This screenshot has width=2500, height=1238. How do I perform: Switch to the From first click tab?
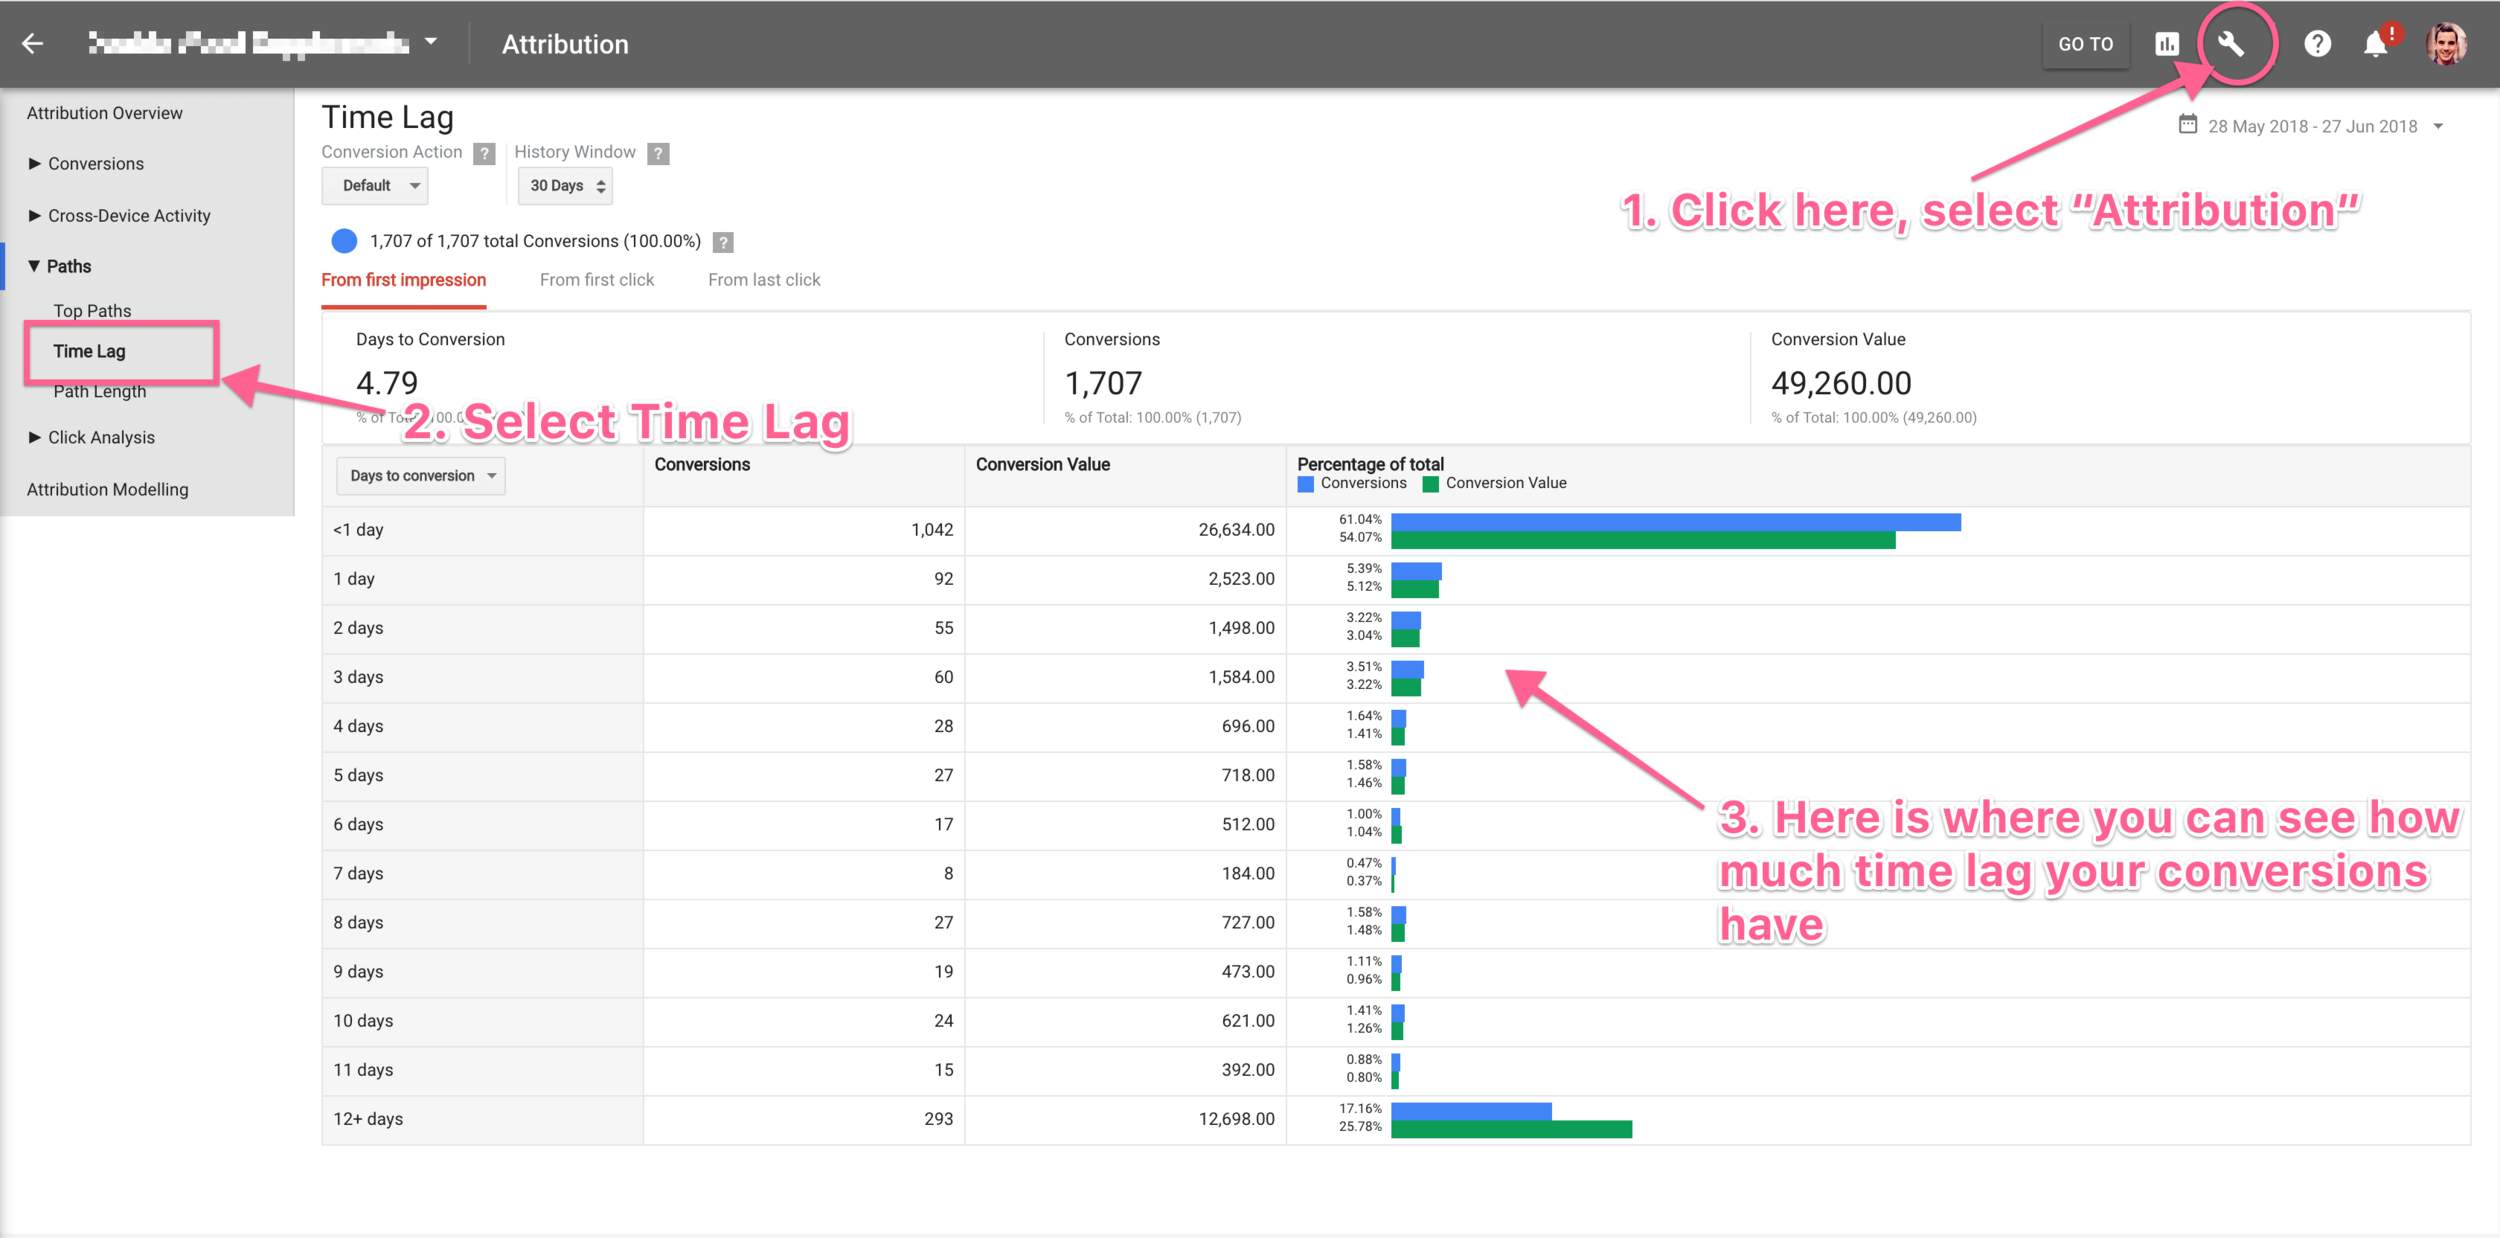click(x=597, y=280)
